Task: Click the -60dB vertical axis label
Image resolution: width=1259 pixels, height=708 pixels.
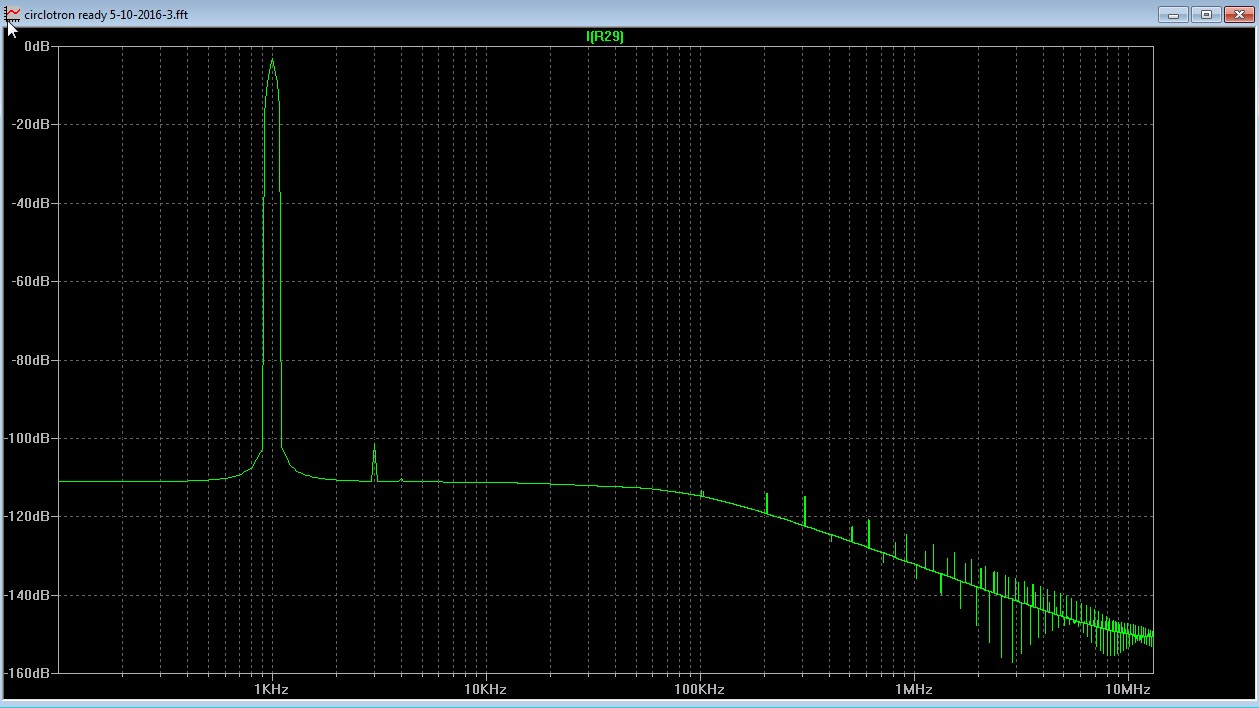Action: coord(31,282)
